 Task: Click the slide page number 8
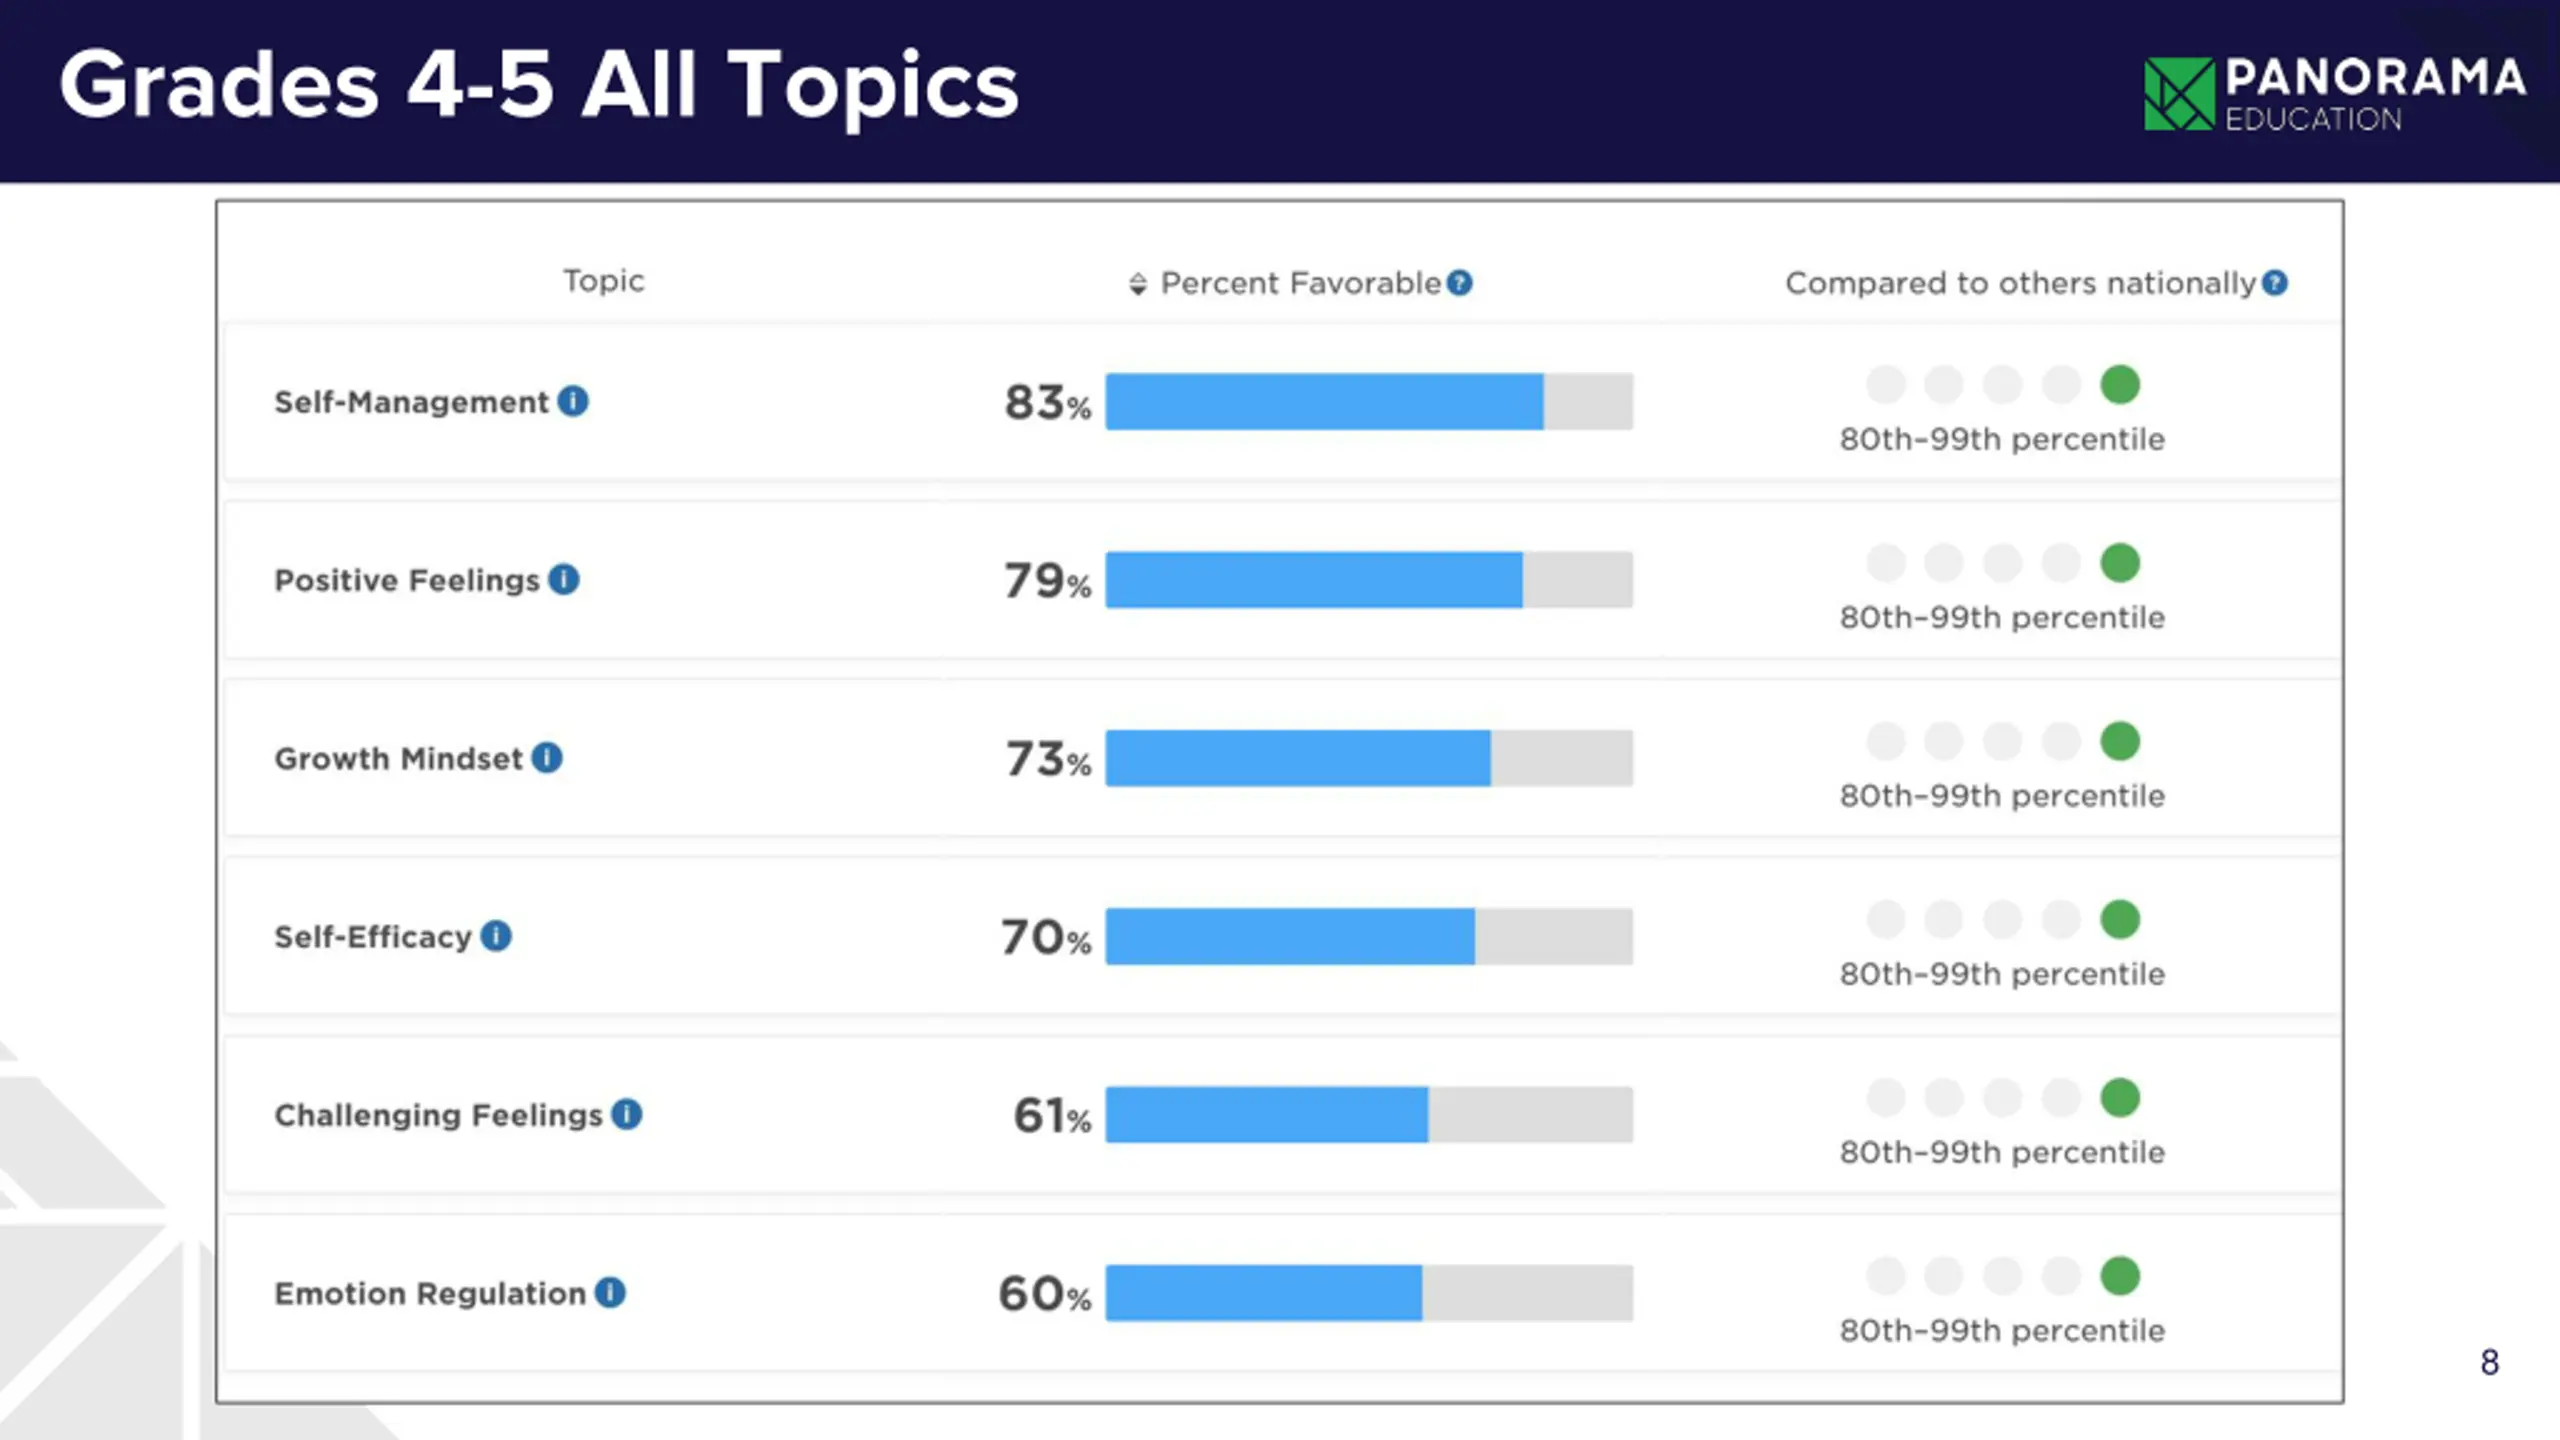[x=2489, y=1362]
